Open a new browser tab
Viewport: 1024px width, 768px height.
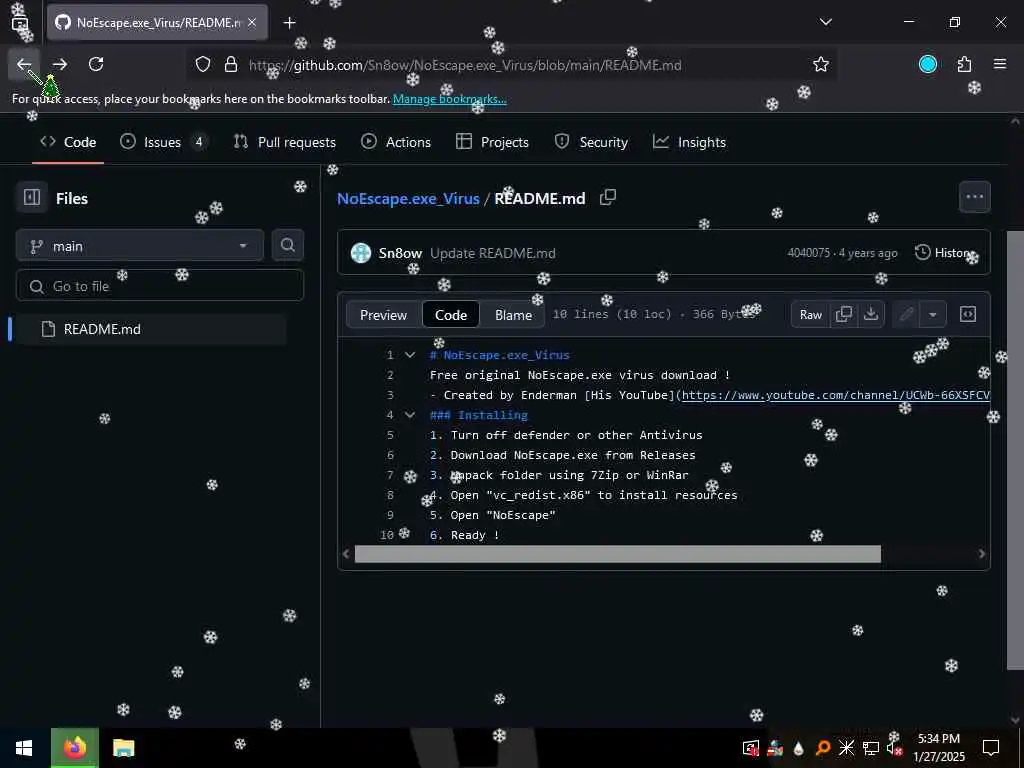[289, 23]
